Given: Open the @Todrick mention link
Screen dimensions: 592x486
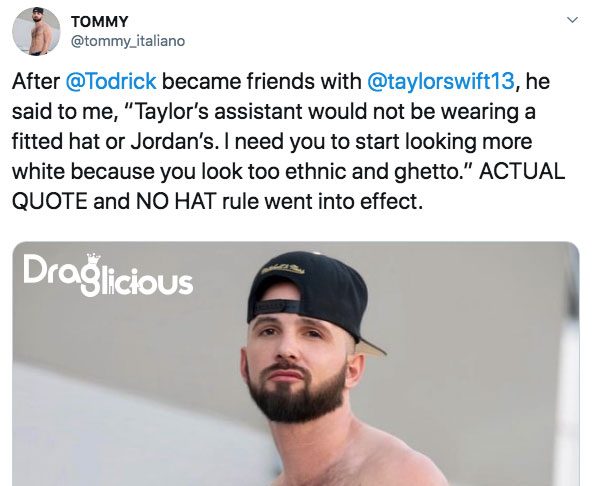Looking at the screenshot, I should tap(111, 81).
